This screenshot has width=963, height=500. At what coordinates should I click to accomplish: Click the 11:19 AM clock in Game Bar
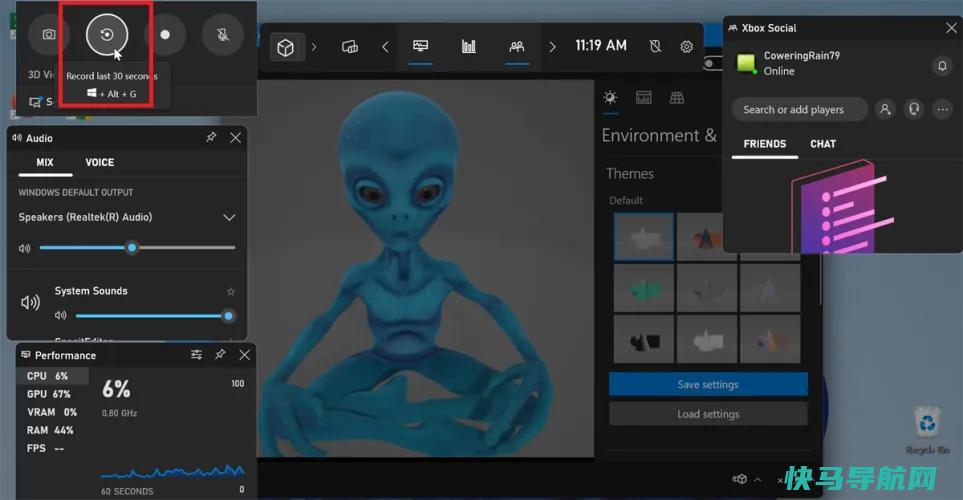[601, 45]
